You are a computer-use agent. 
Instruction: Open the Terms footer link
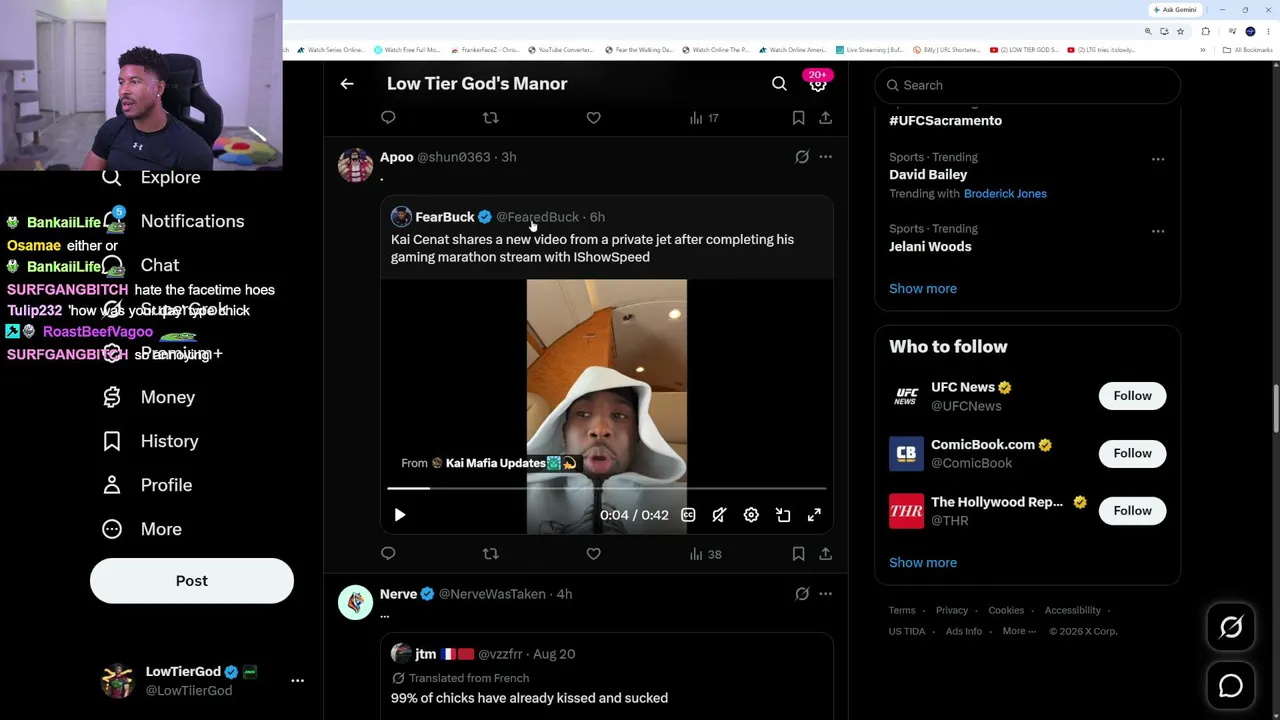click(x=902, y=610)
